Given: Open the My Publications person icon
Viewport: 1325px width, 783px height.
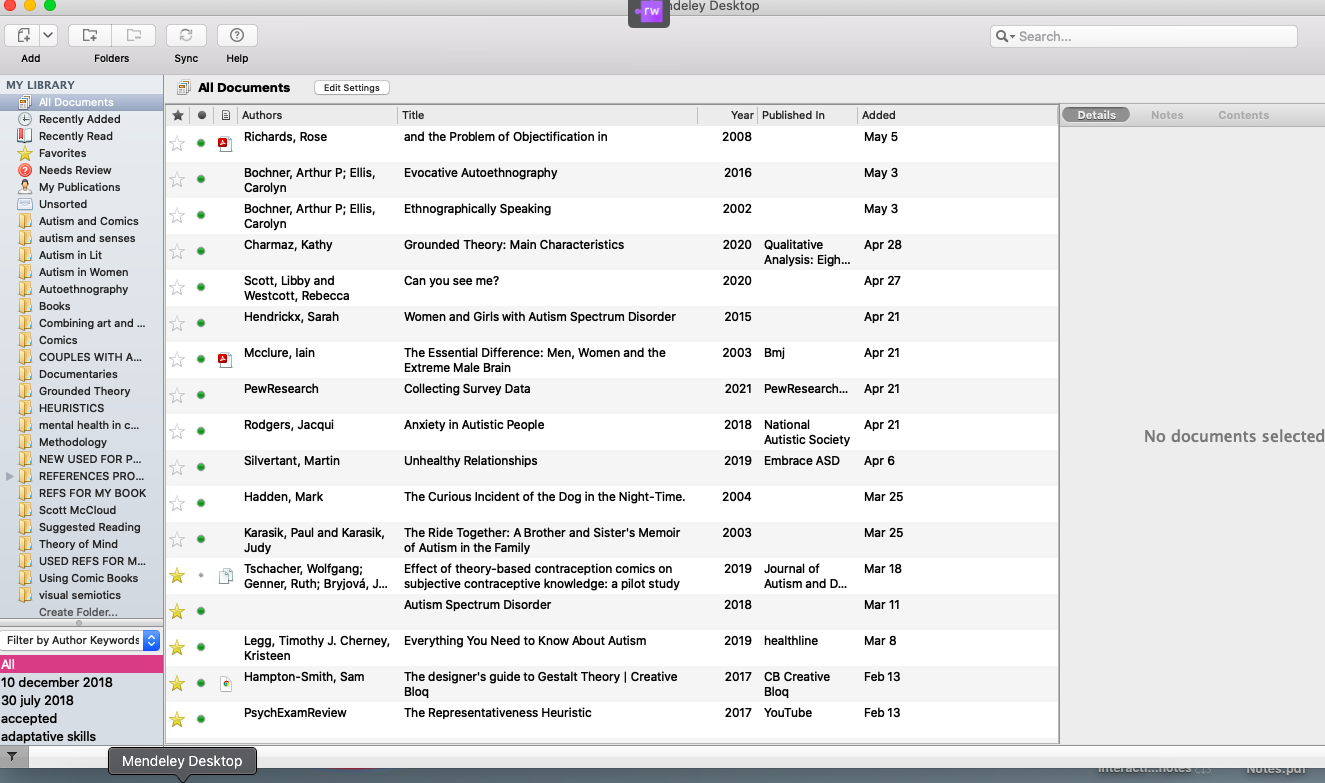Looking at the screenshot, I should (x=25, y=187).
